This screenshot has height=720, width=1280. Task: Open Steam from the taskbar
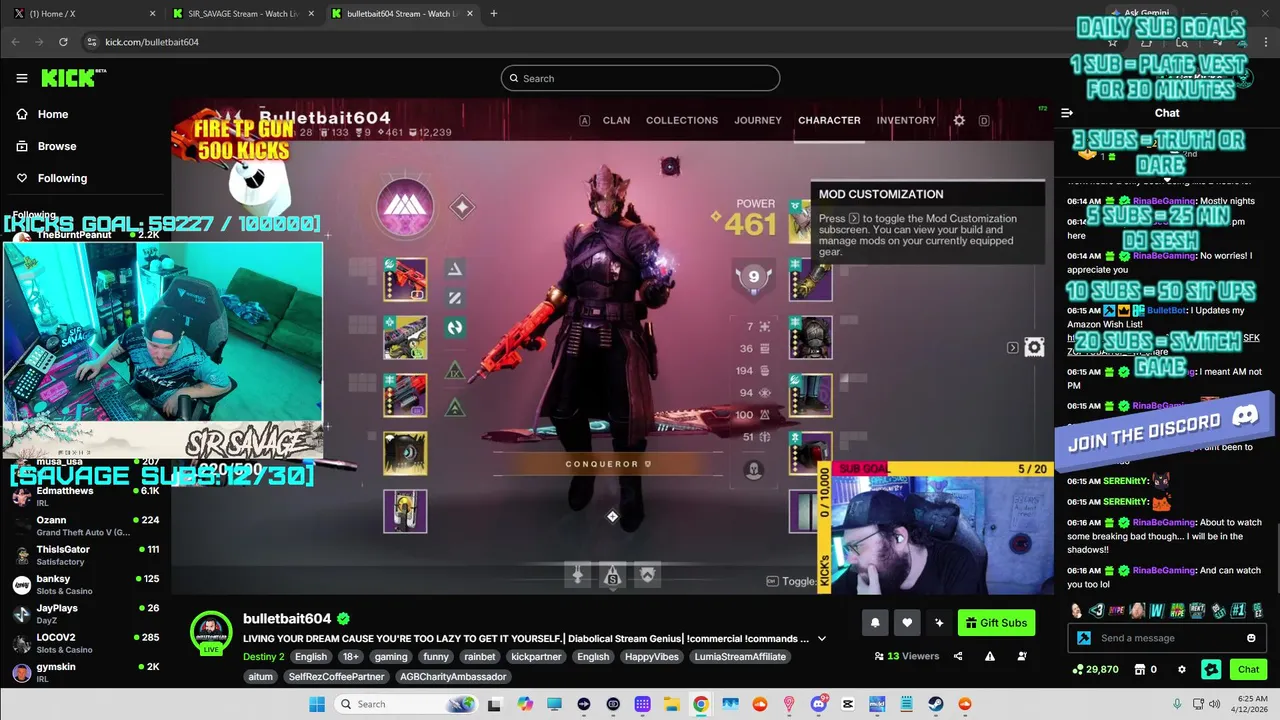935,704
